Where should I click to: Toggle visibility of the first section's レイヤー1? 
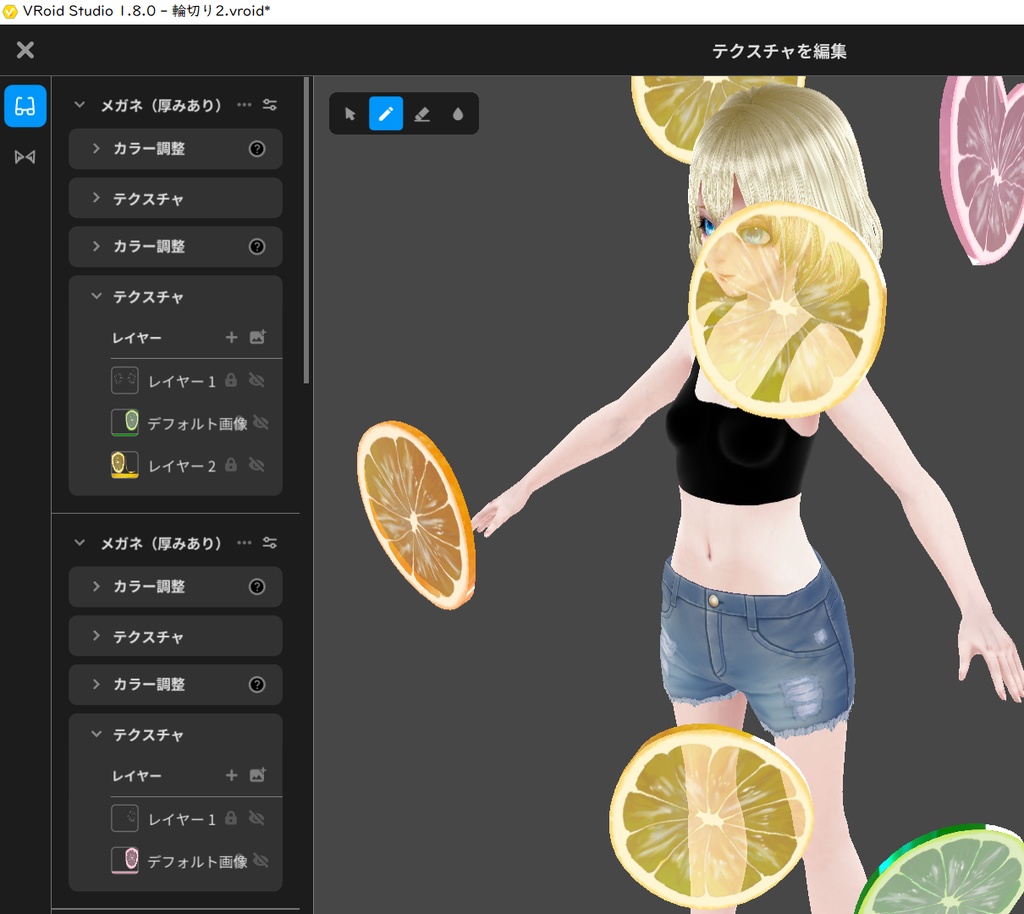[257, 381]
